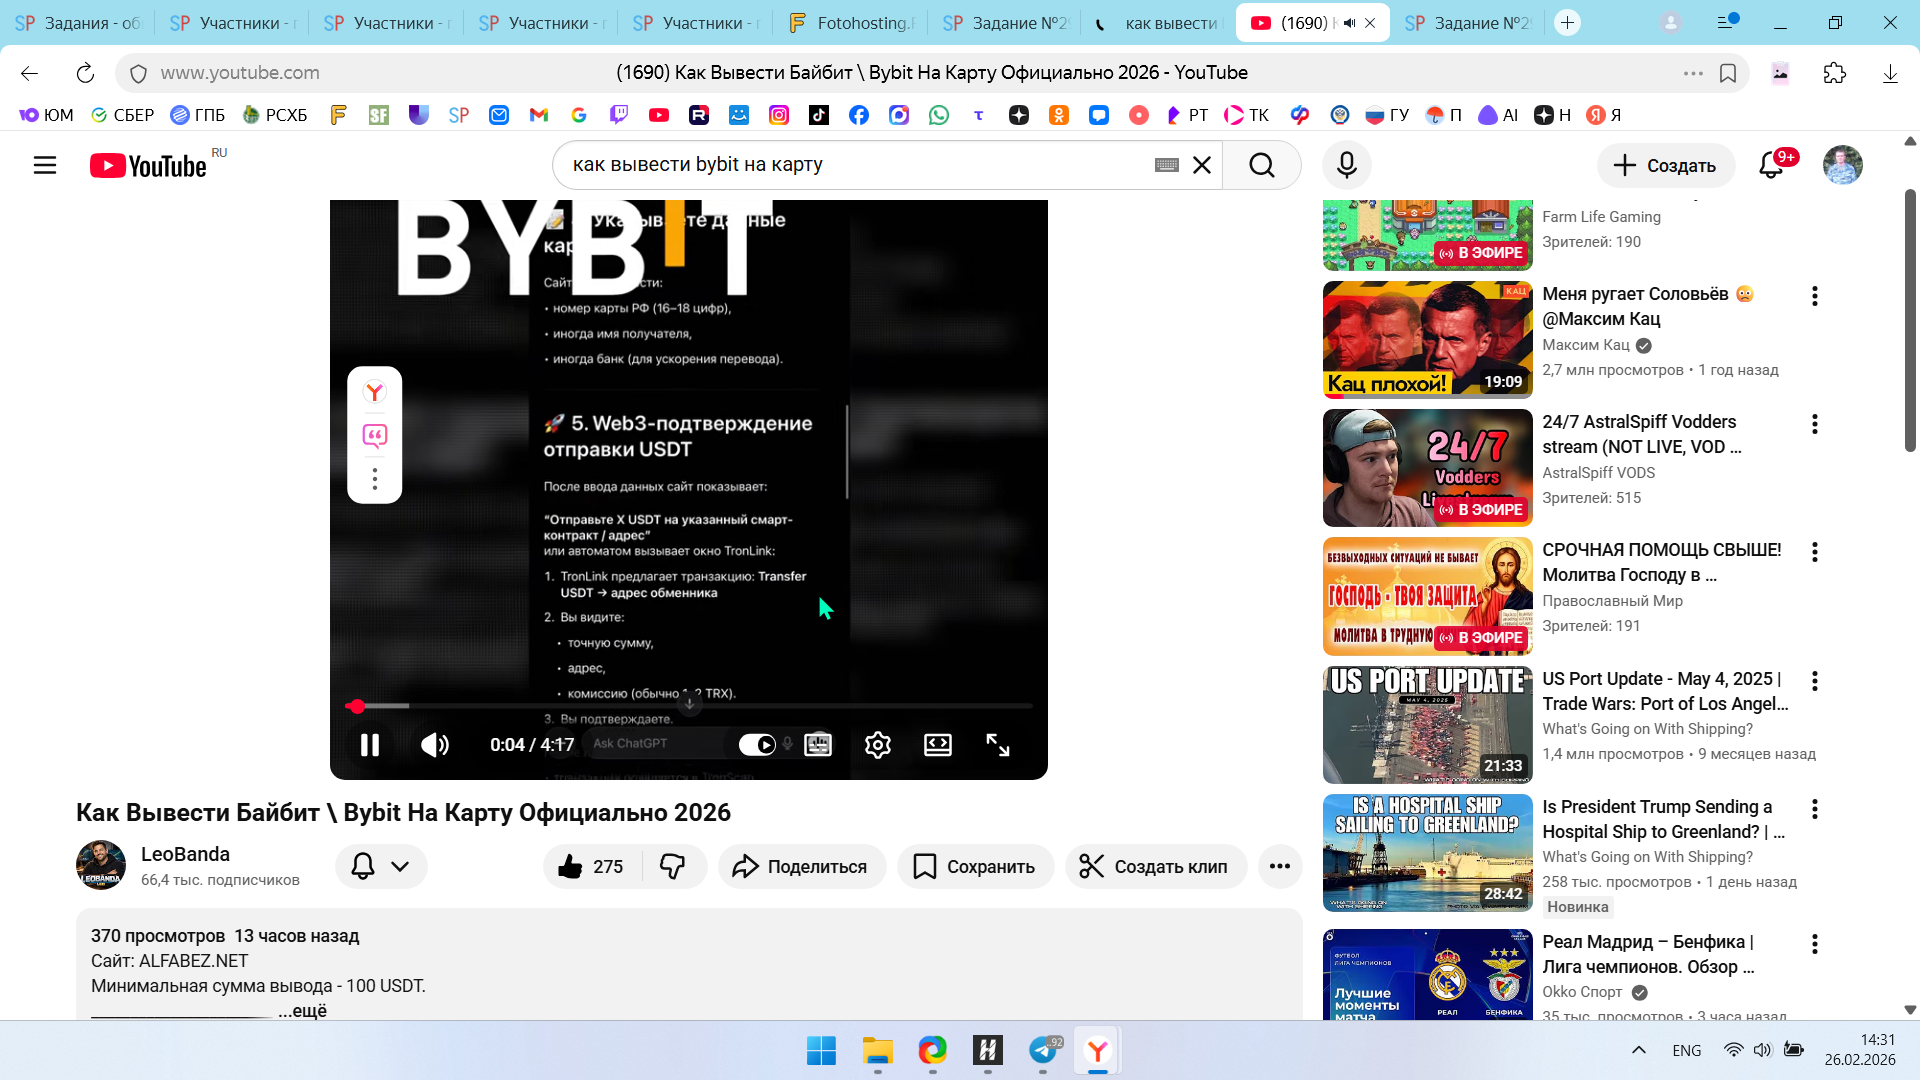This screenshot has height=1080, width=1920.
Task: Click the Поделиться share button
Action: click(801, 867)
